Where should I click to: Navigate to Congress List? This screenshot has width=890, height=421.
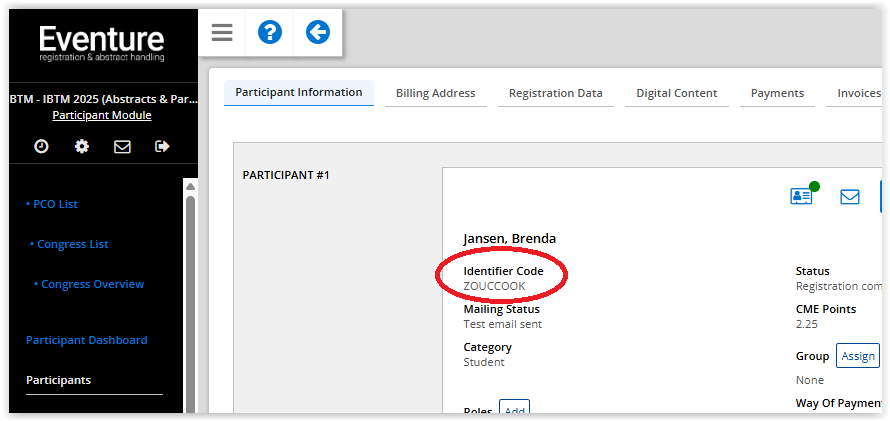pyautogui.click(x=72, y=244)
